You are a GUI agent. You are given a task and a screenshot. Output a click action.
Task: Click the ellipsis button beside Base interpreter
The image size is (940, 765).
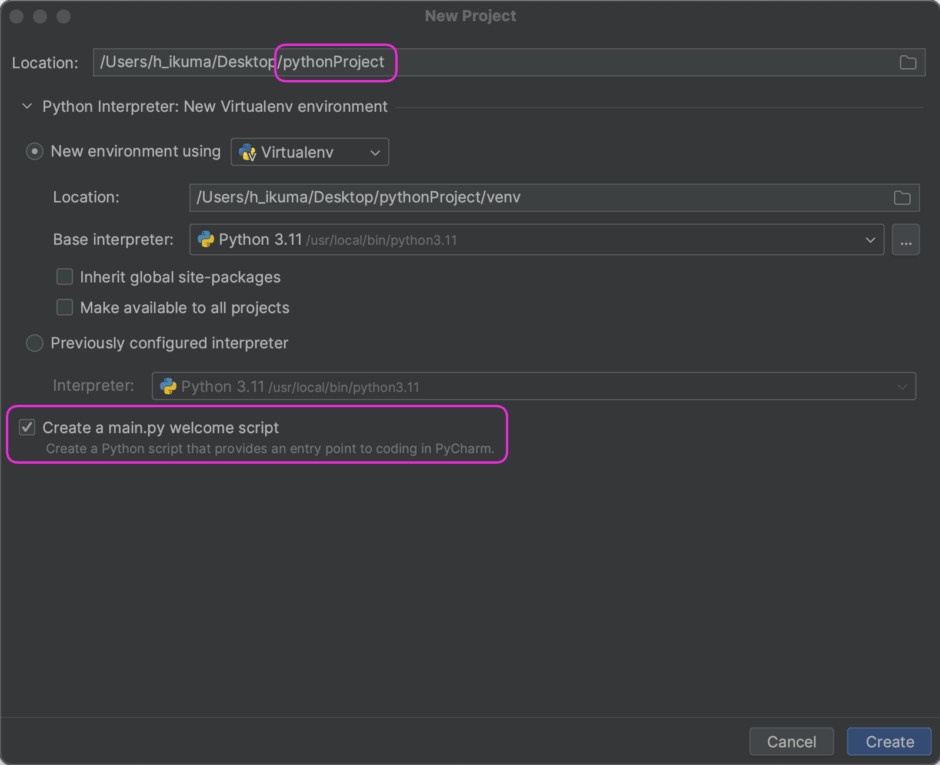tap(906, 240)
